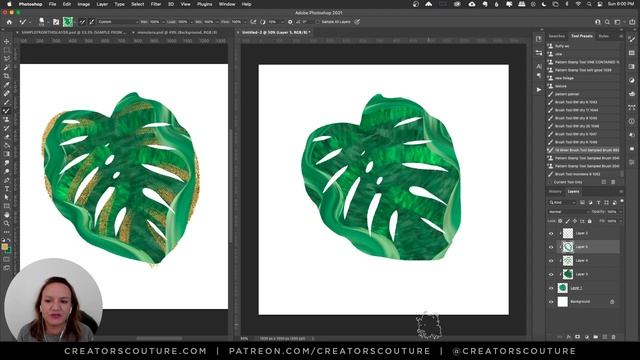Click search icon in options bar

point(607,22)
